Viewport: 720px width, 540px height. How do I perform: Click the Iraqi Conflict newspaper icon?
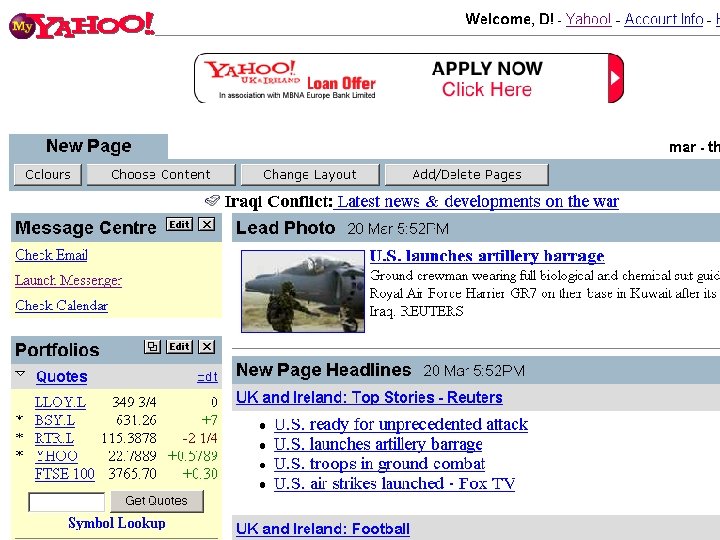(212, 201)
